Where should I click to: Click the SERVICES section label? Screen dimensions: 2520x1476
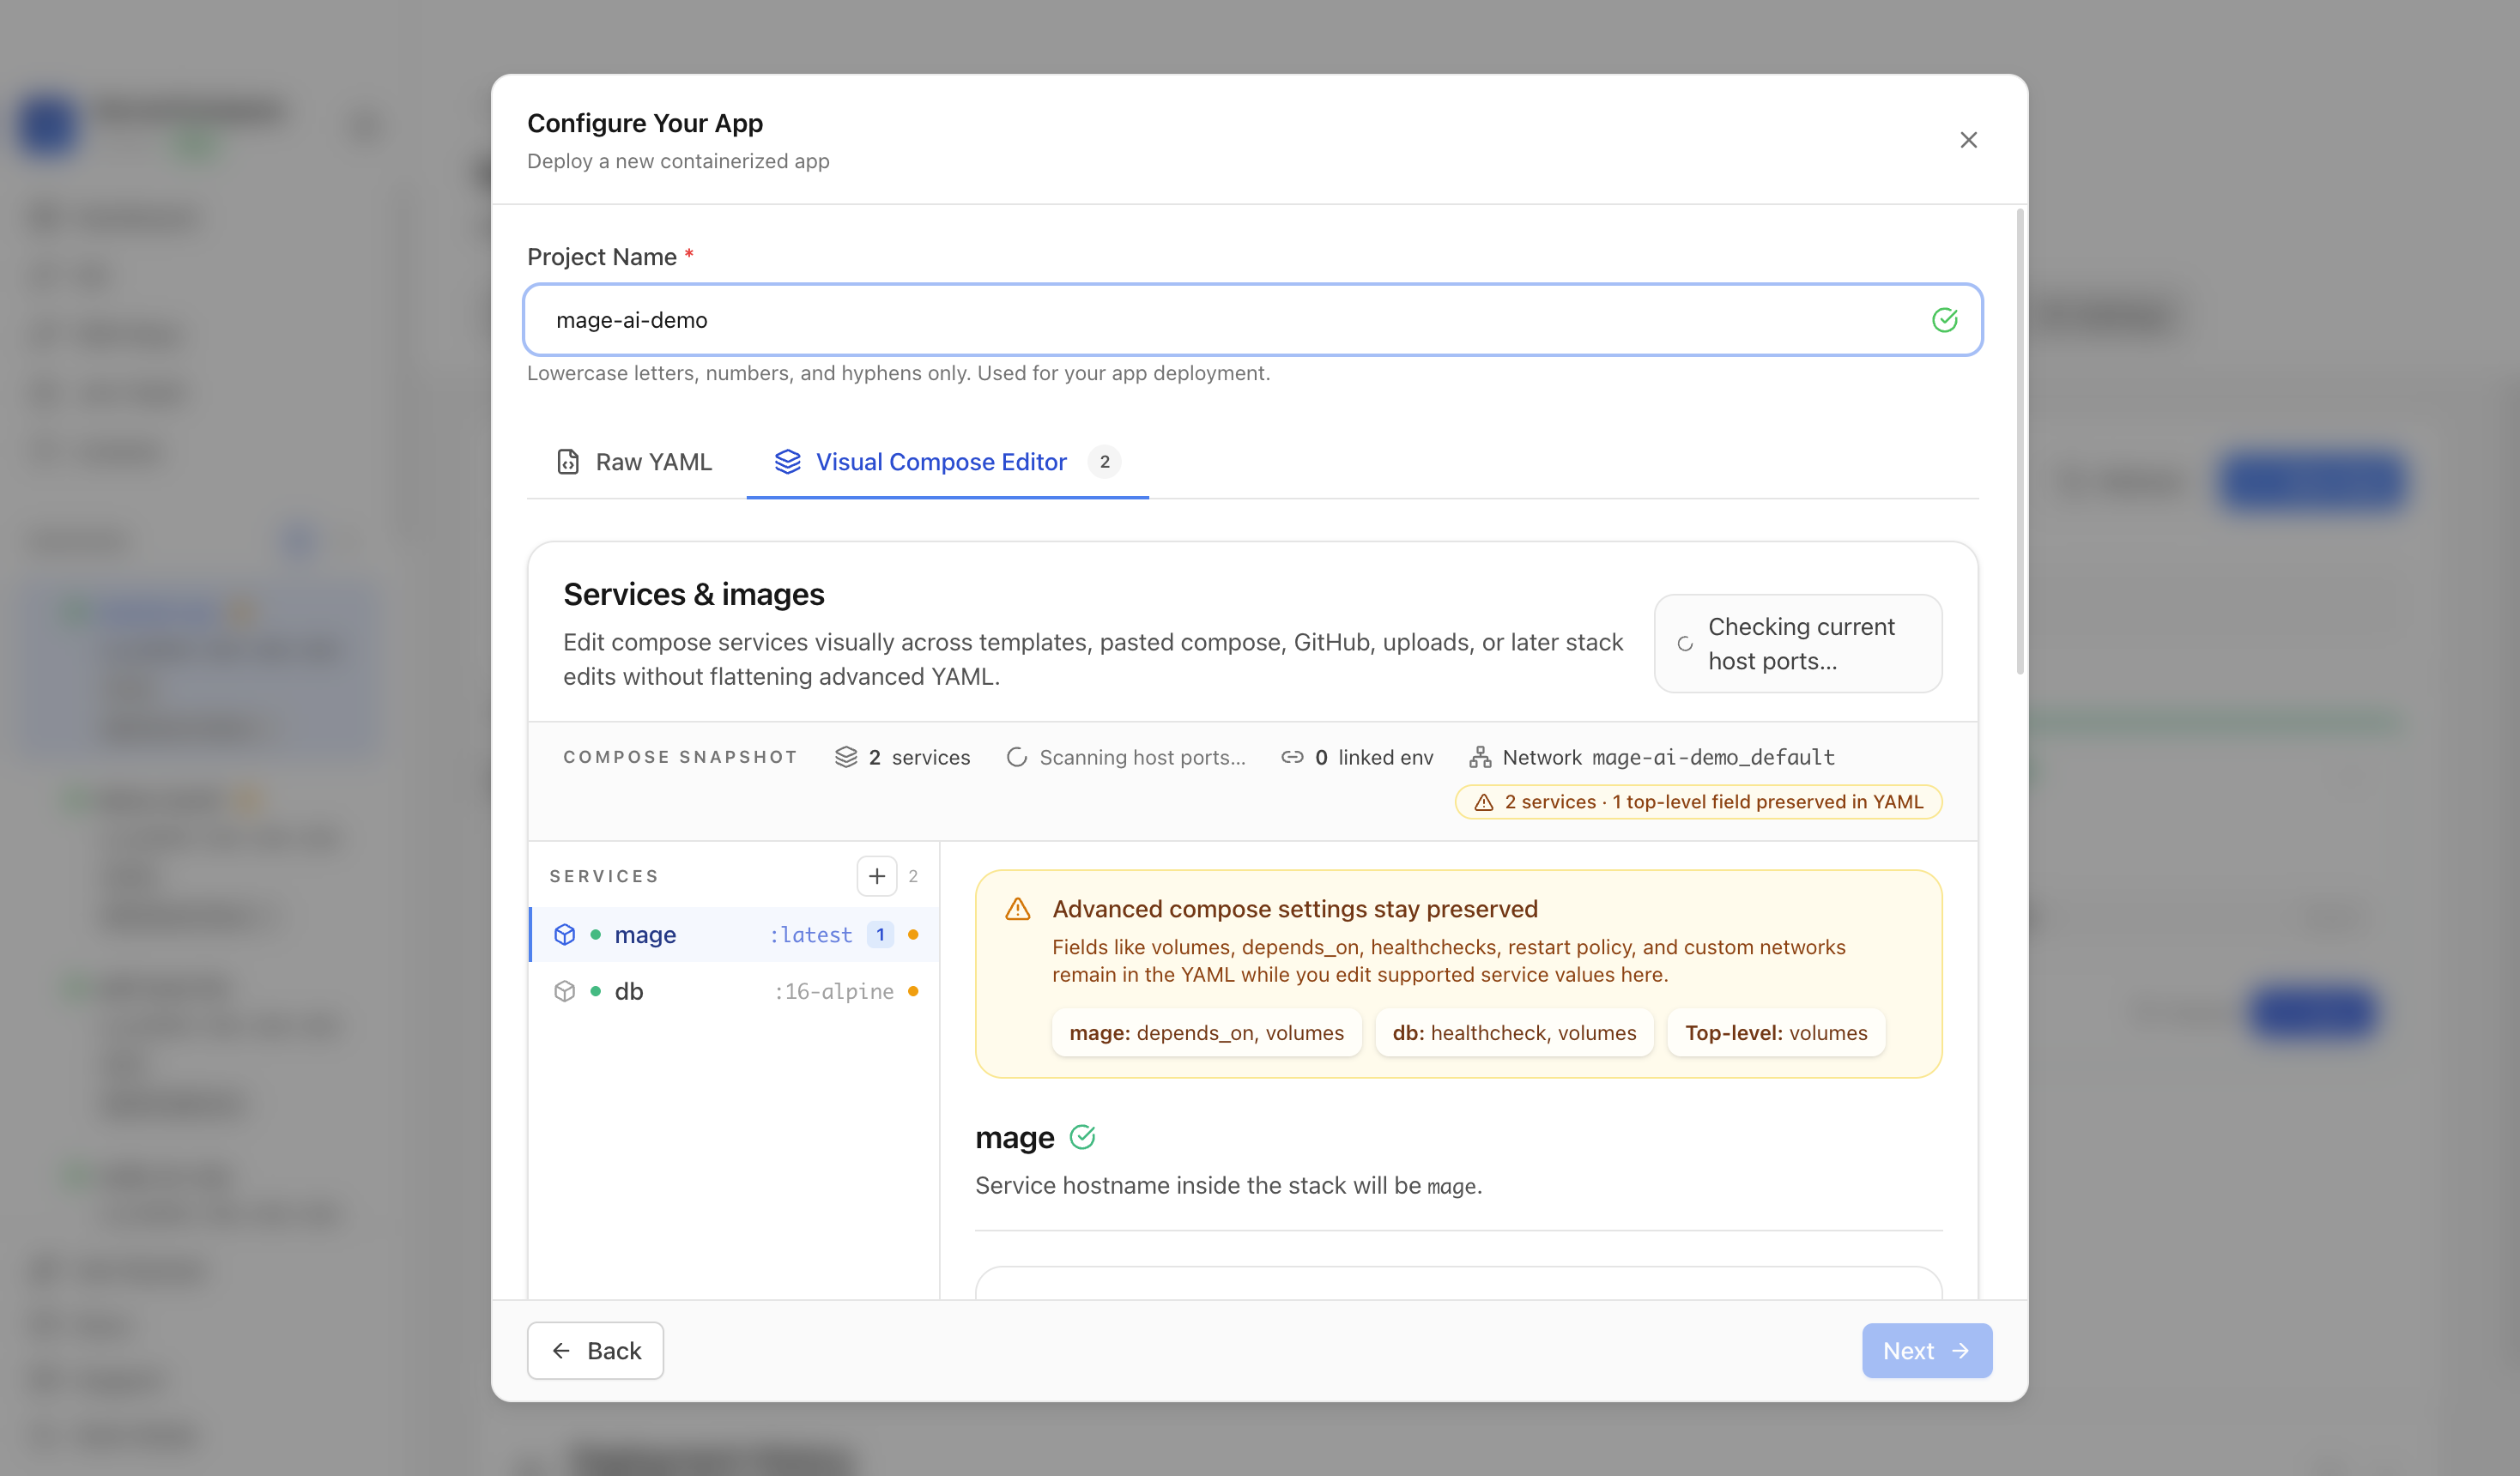(604, 876)
